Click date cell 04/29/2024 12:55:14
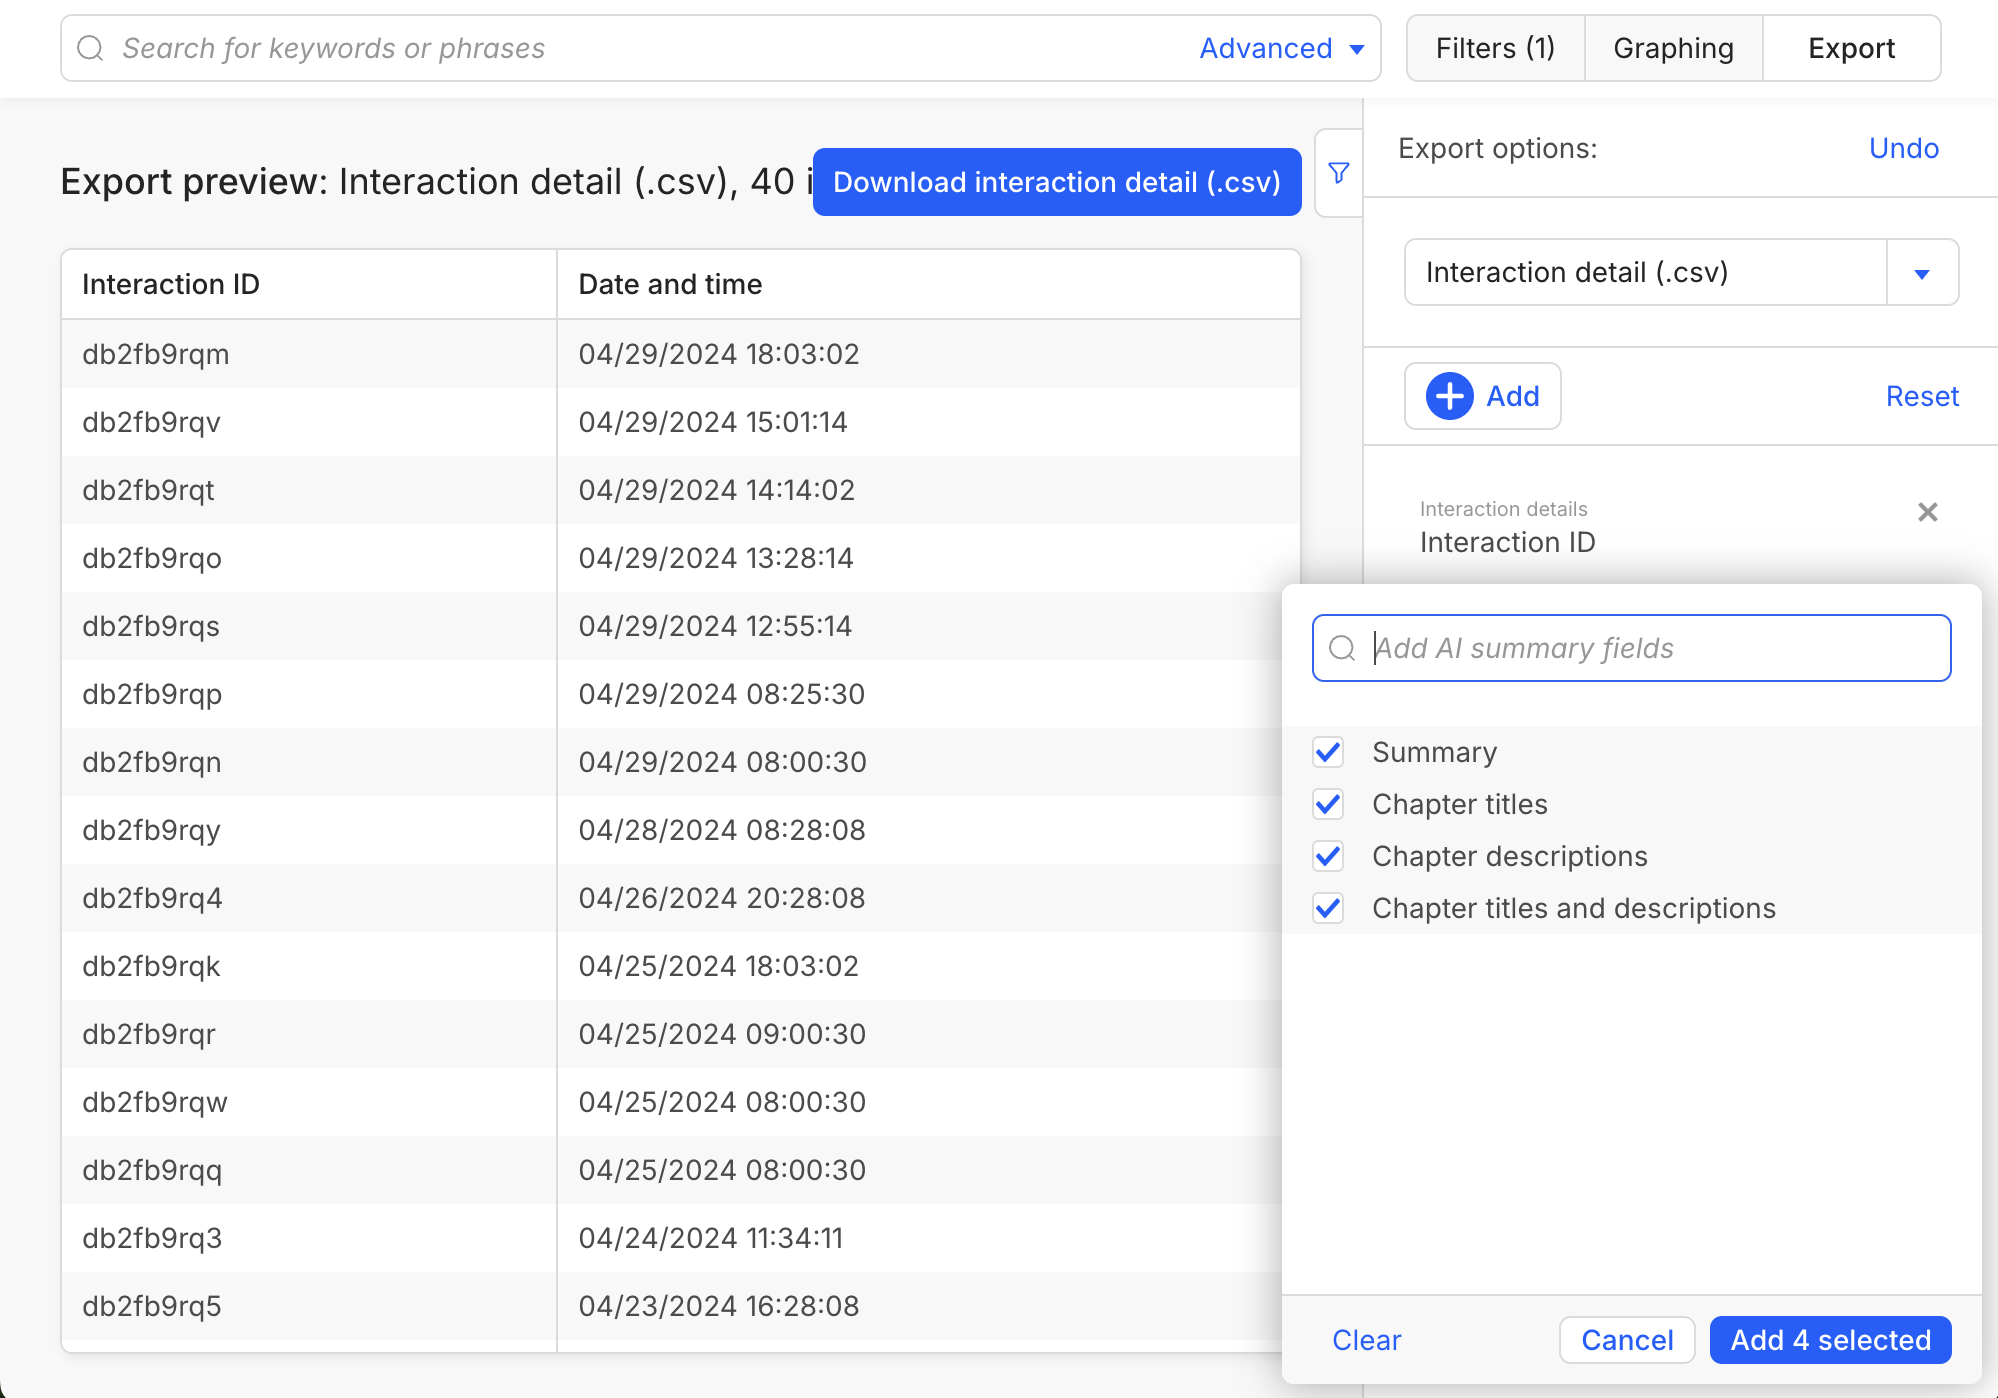This screenshot has height=1398, width=1998. [715, 626]
